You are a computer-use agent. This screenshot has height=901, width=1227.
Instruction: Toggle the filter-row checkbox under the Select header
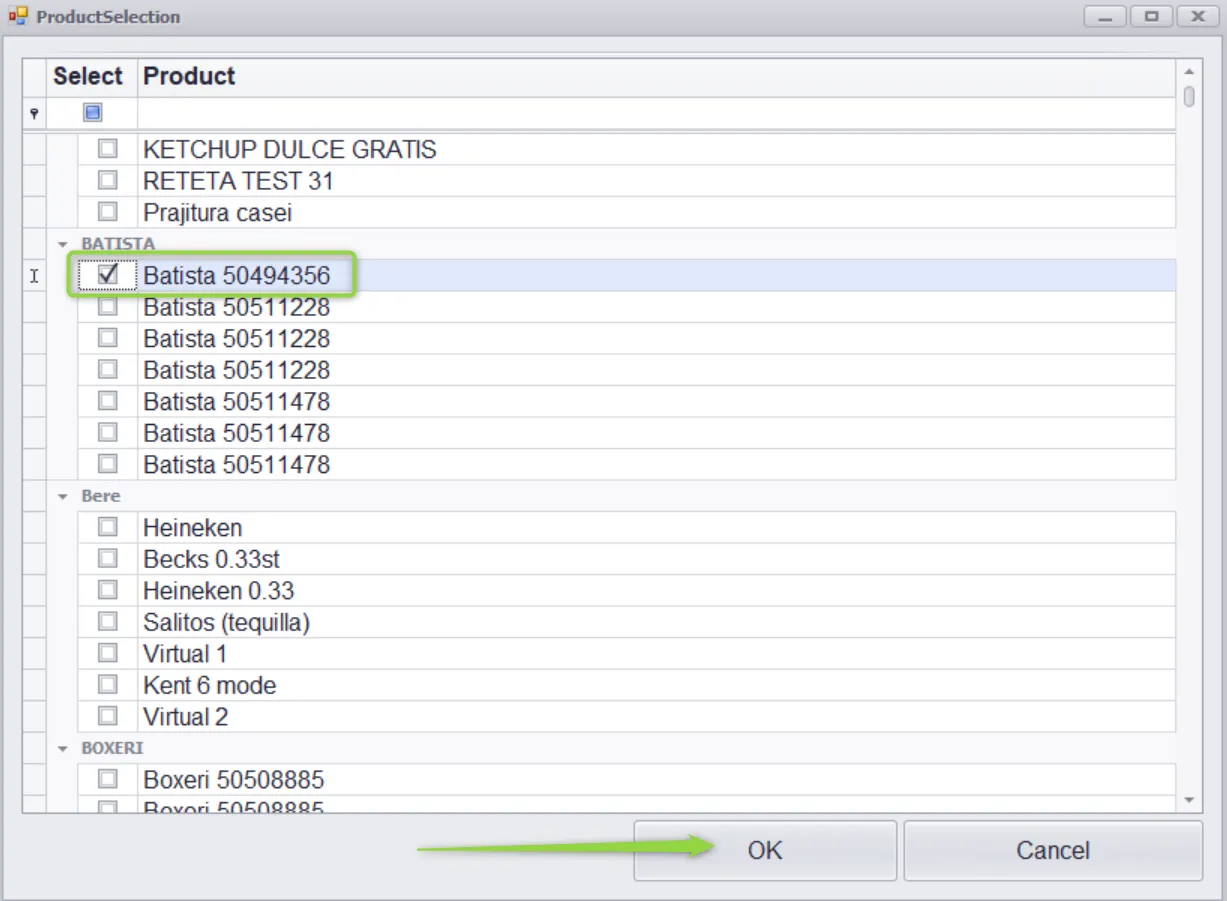coord(92,113)
